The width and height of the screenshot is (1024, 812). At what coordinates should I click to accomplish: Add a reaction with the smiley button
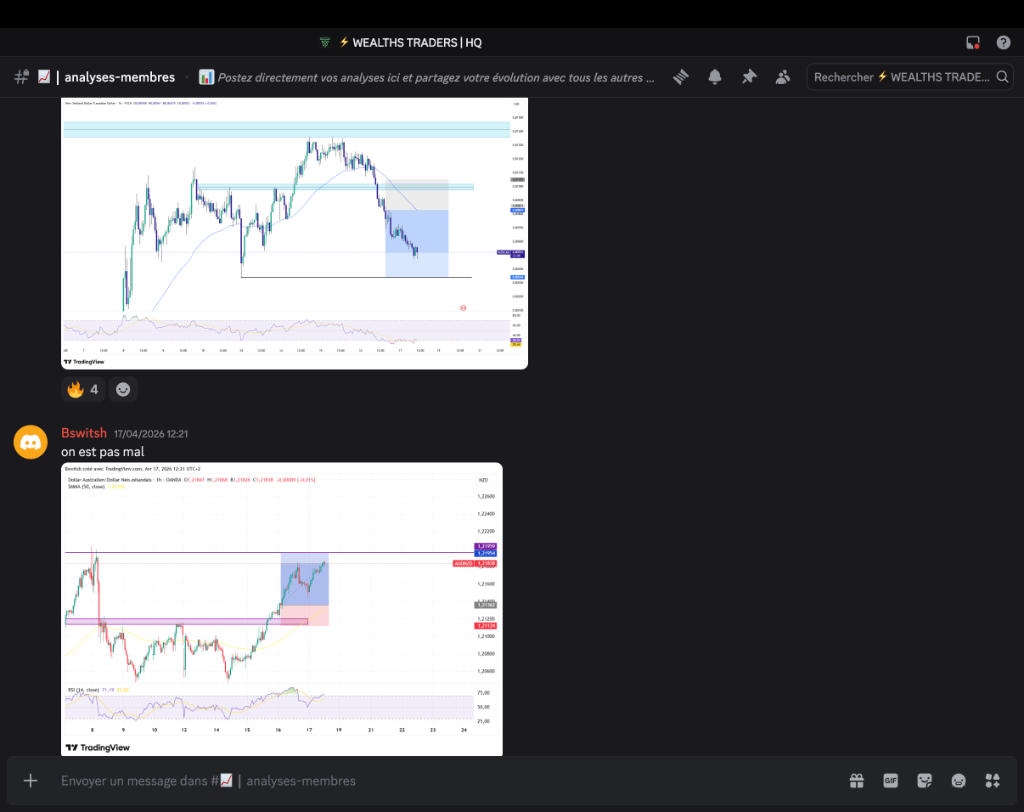(x=123, y=389)
